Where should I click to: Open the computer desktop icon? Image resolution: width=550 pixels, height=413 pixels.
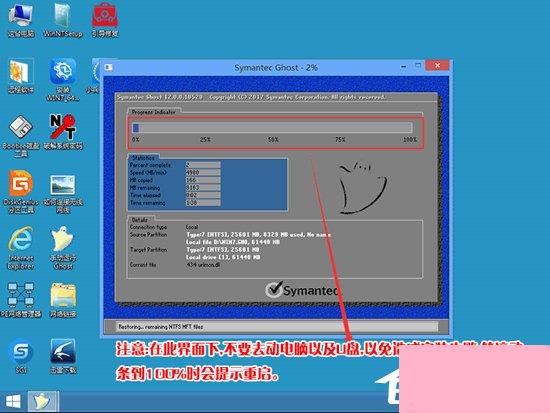[x=21, y=20]
